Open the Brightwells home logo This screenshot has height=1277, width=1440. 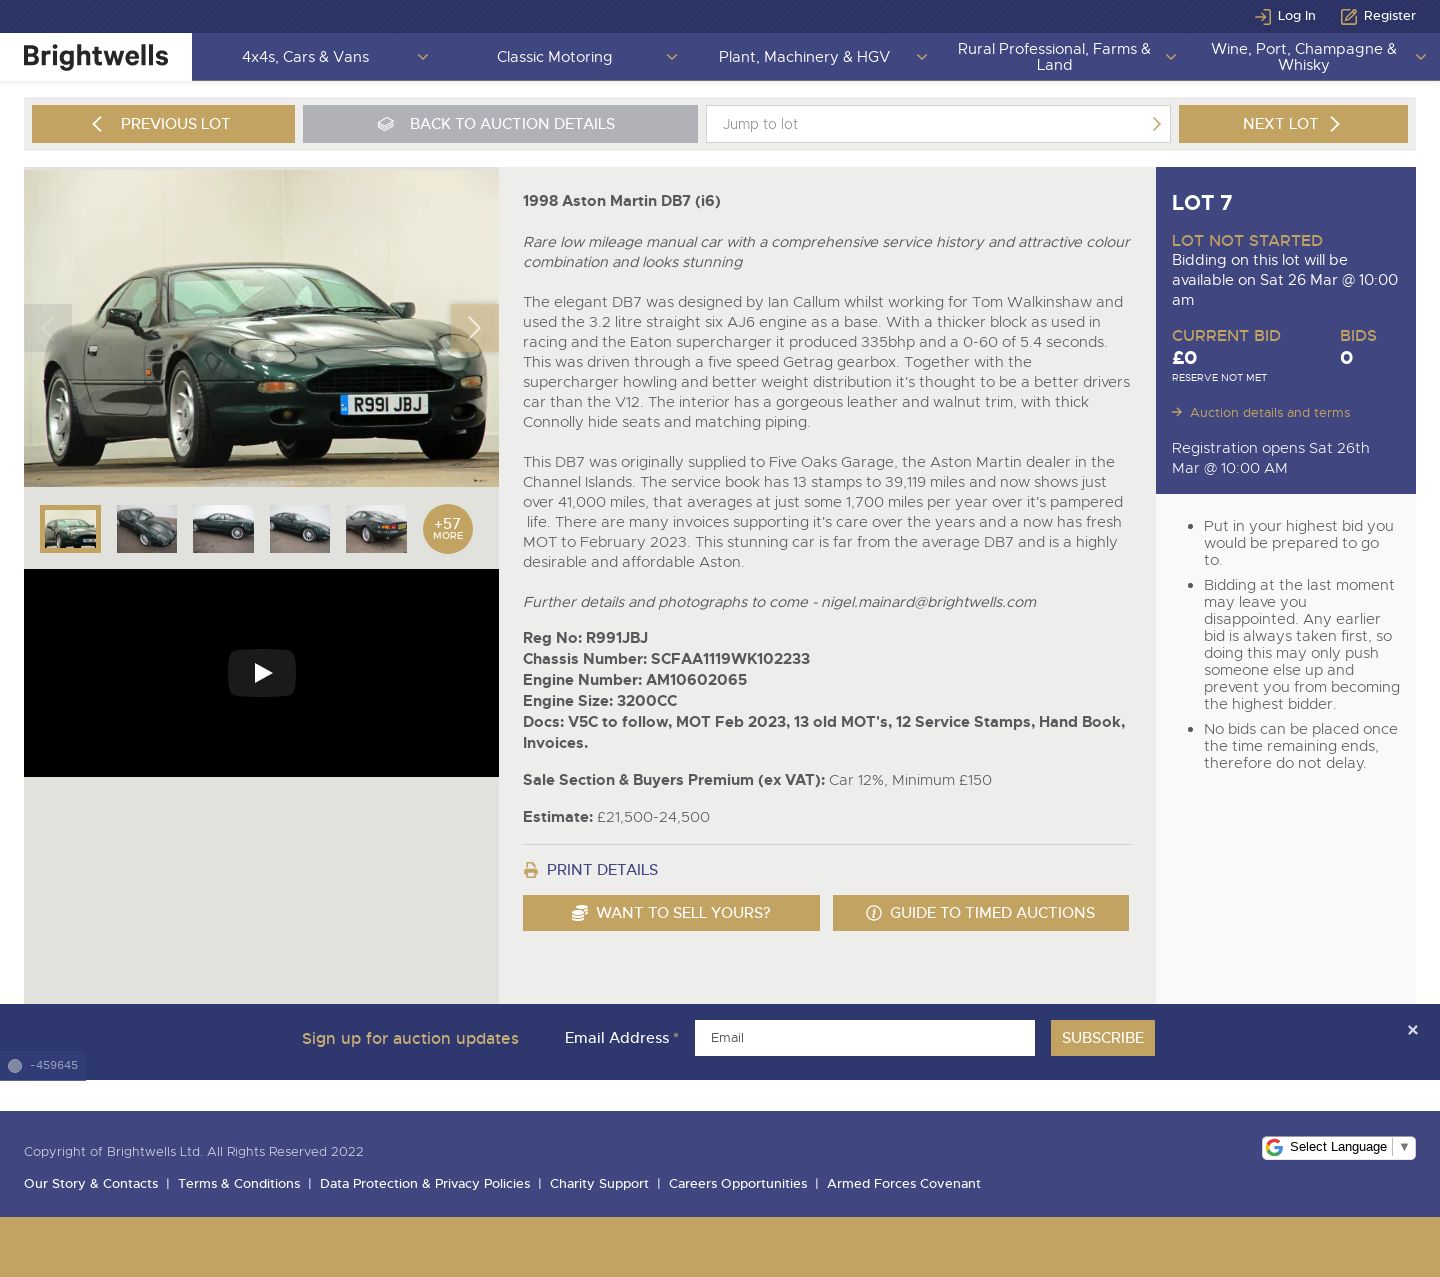(96, 57)
